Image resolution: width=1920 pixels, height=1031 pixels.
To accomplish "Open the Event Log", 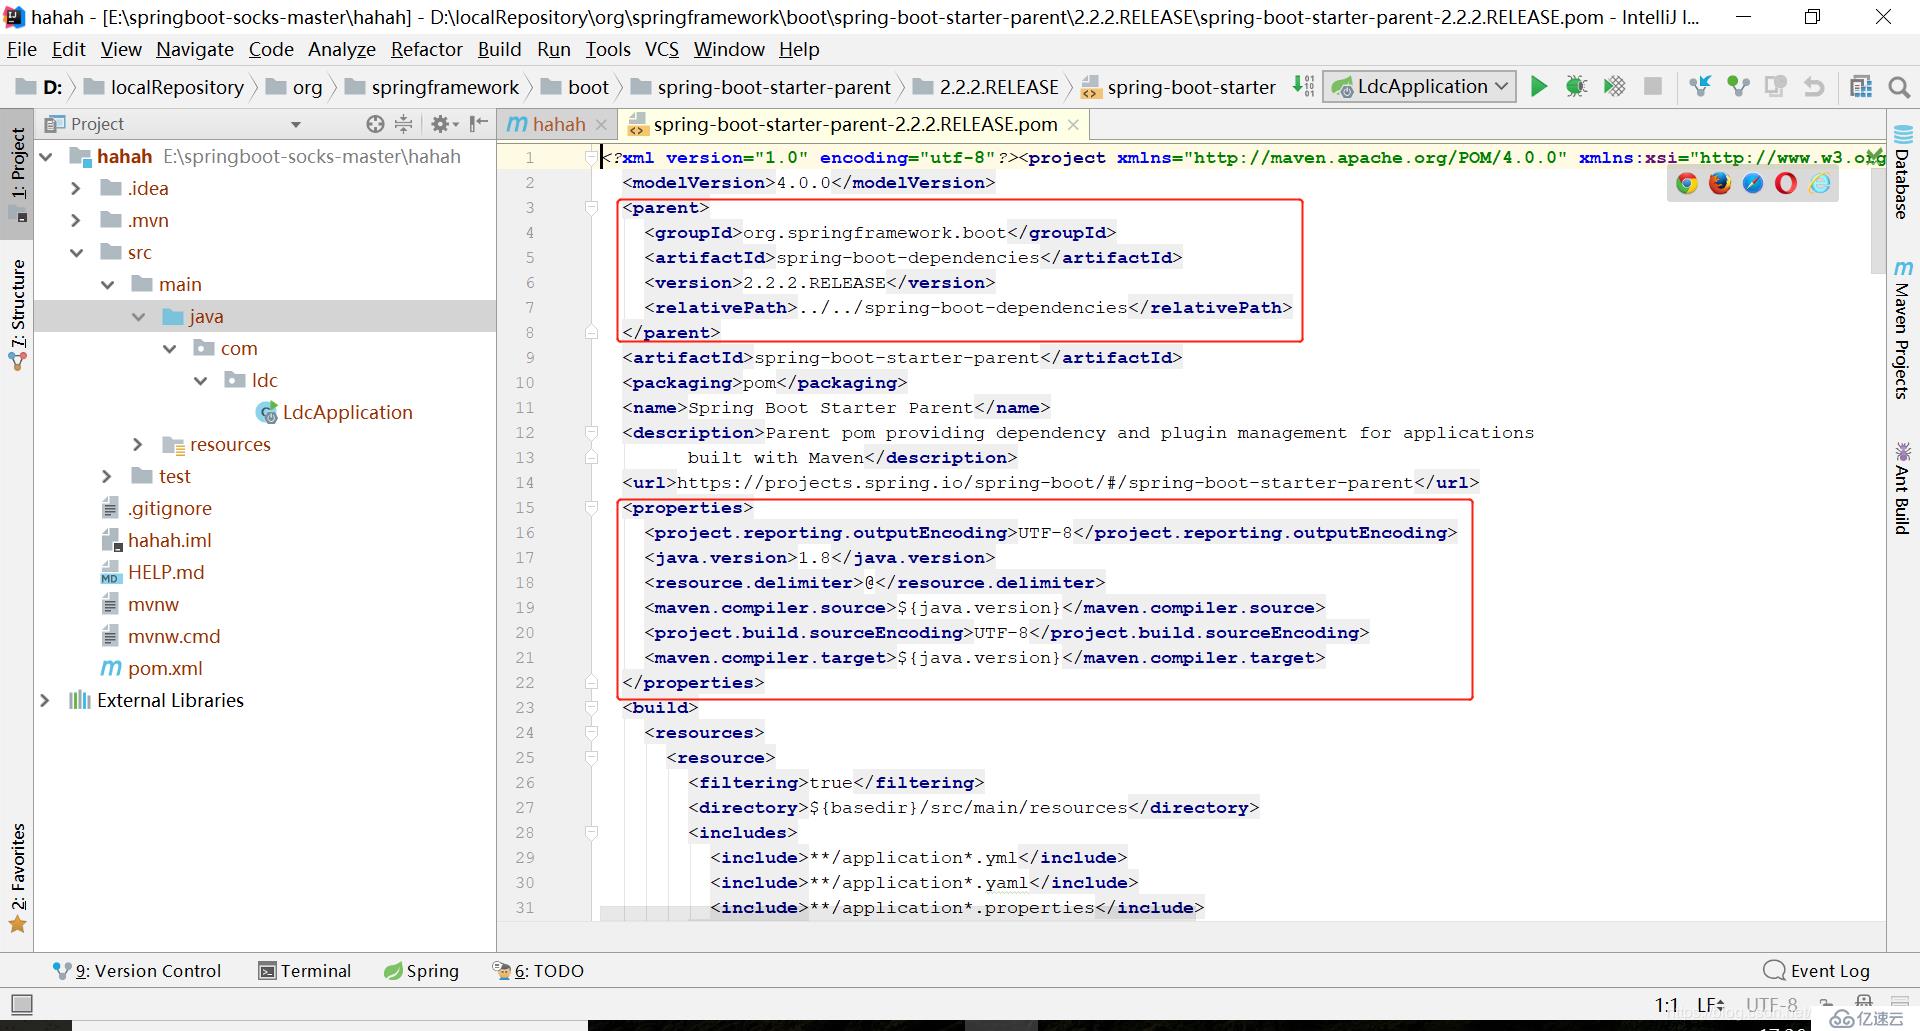I will [1817, 971].
